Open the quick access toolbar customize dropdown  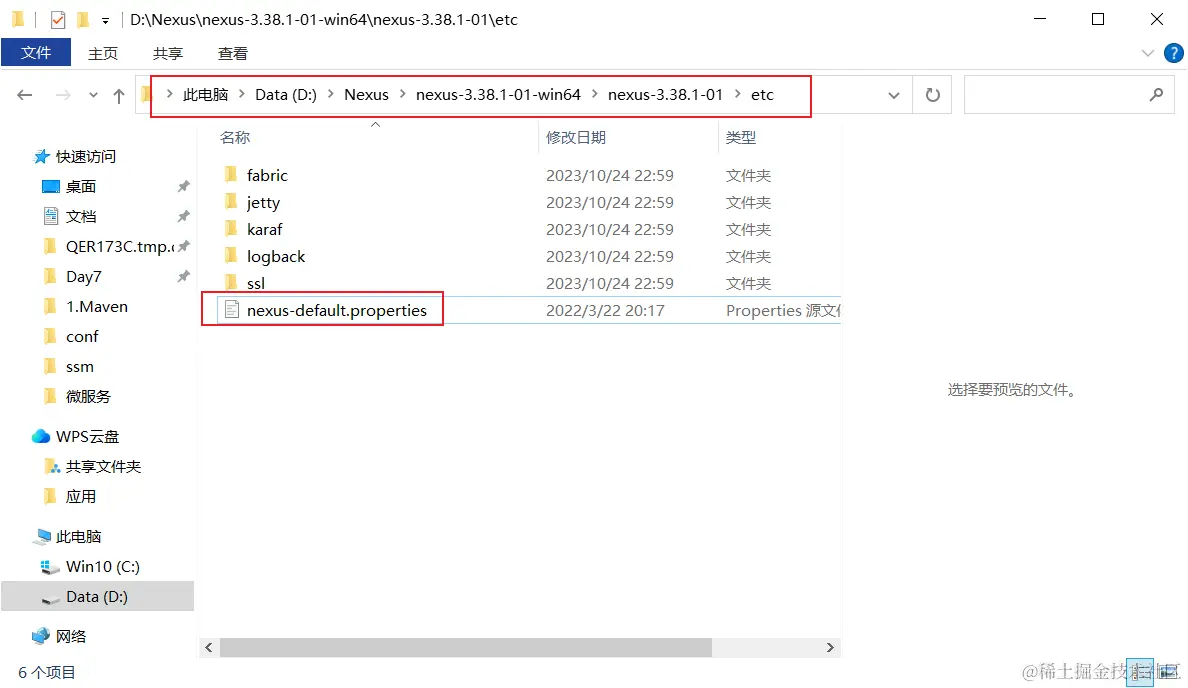[x=105, y=20]
